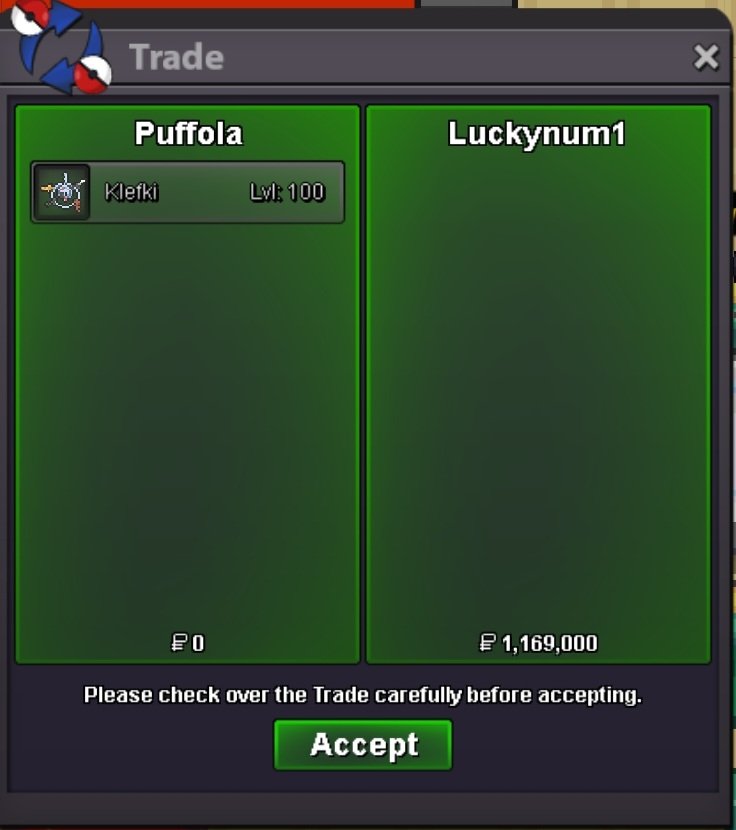
Task: Click the Pokedollar symbol under Luckynum1
Action: point(488,643)
